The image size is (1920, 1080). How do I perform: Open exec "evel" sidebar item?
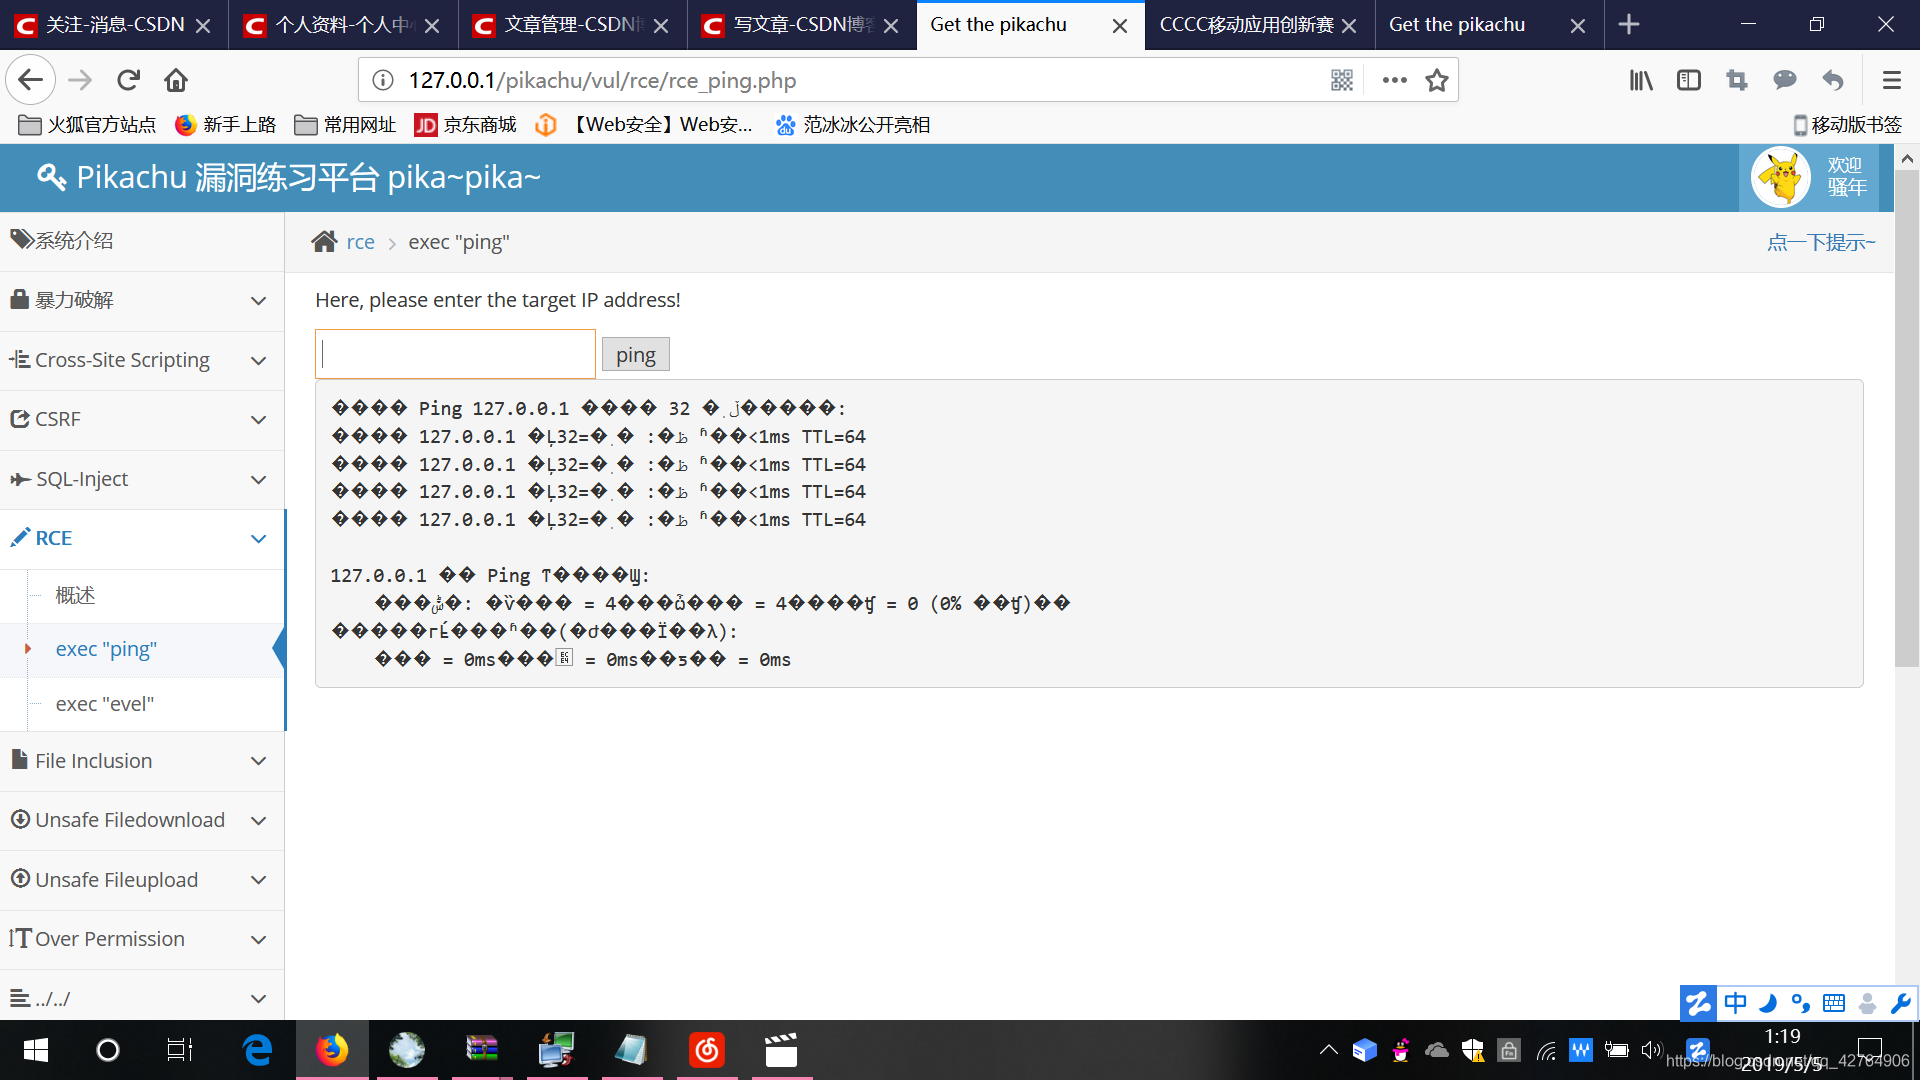tap(105, 704)
